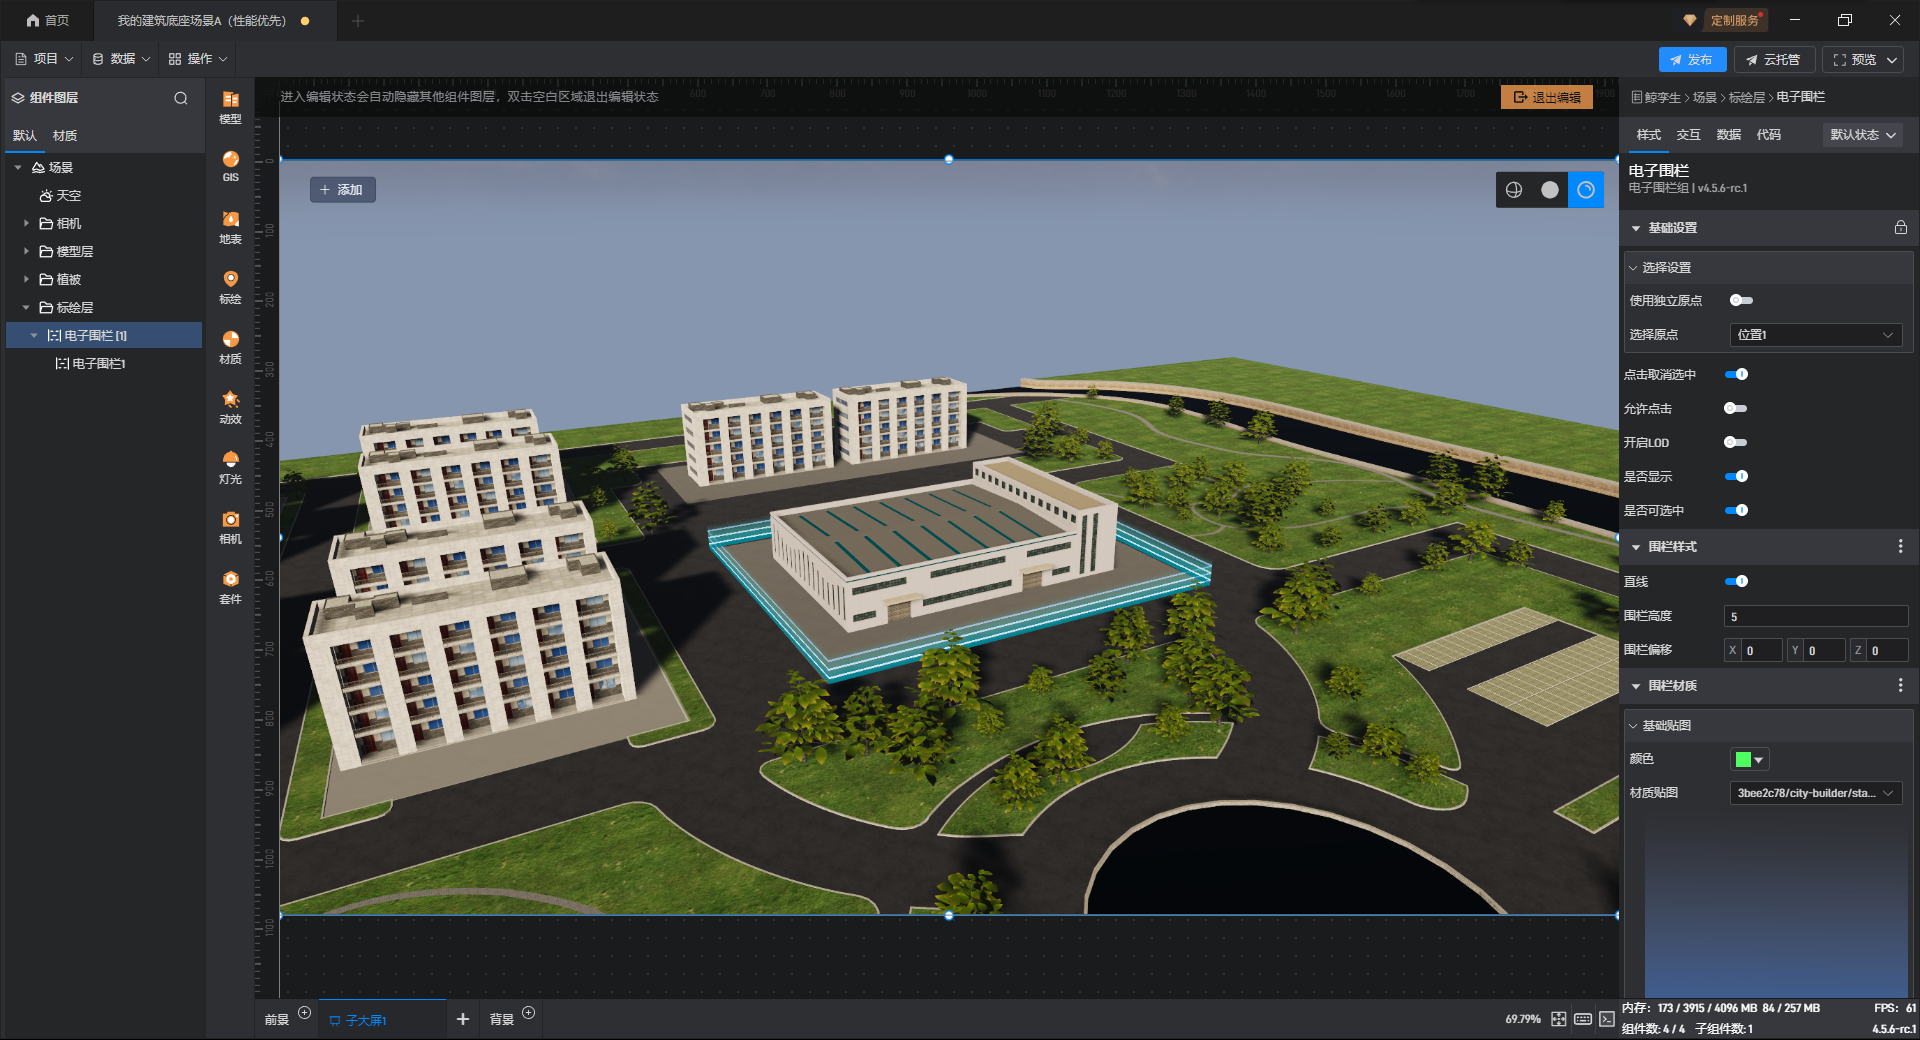Viewport: 1920px width, 1040px height.
Task: Open the 默认状态 state dropdown
Action: click(x=1862, y=135)
